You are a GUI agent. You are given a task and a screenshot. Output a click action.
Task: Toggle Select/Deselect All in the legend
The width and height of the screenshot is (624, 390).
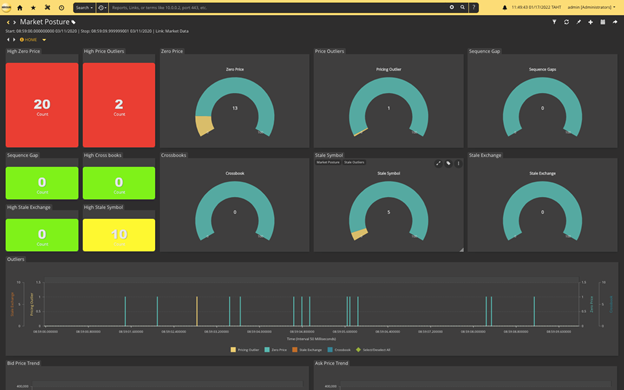click(373, 350)
